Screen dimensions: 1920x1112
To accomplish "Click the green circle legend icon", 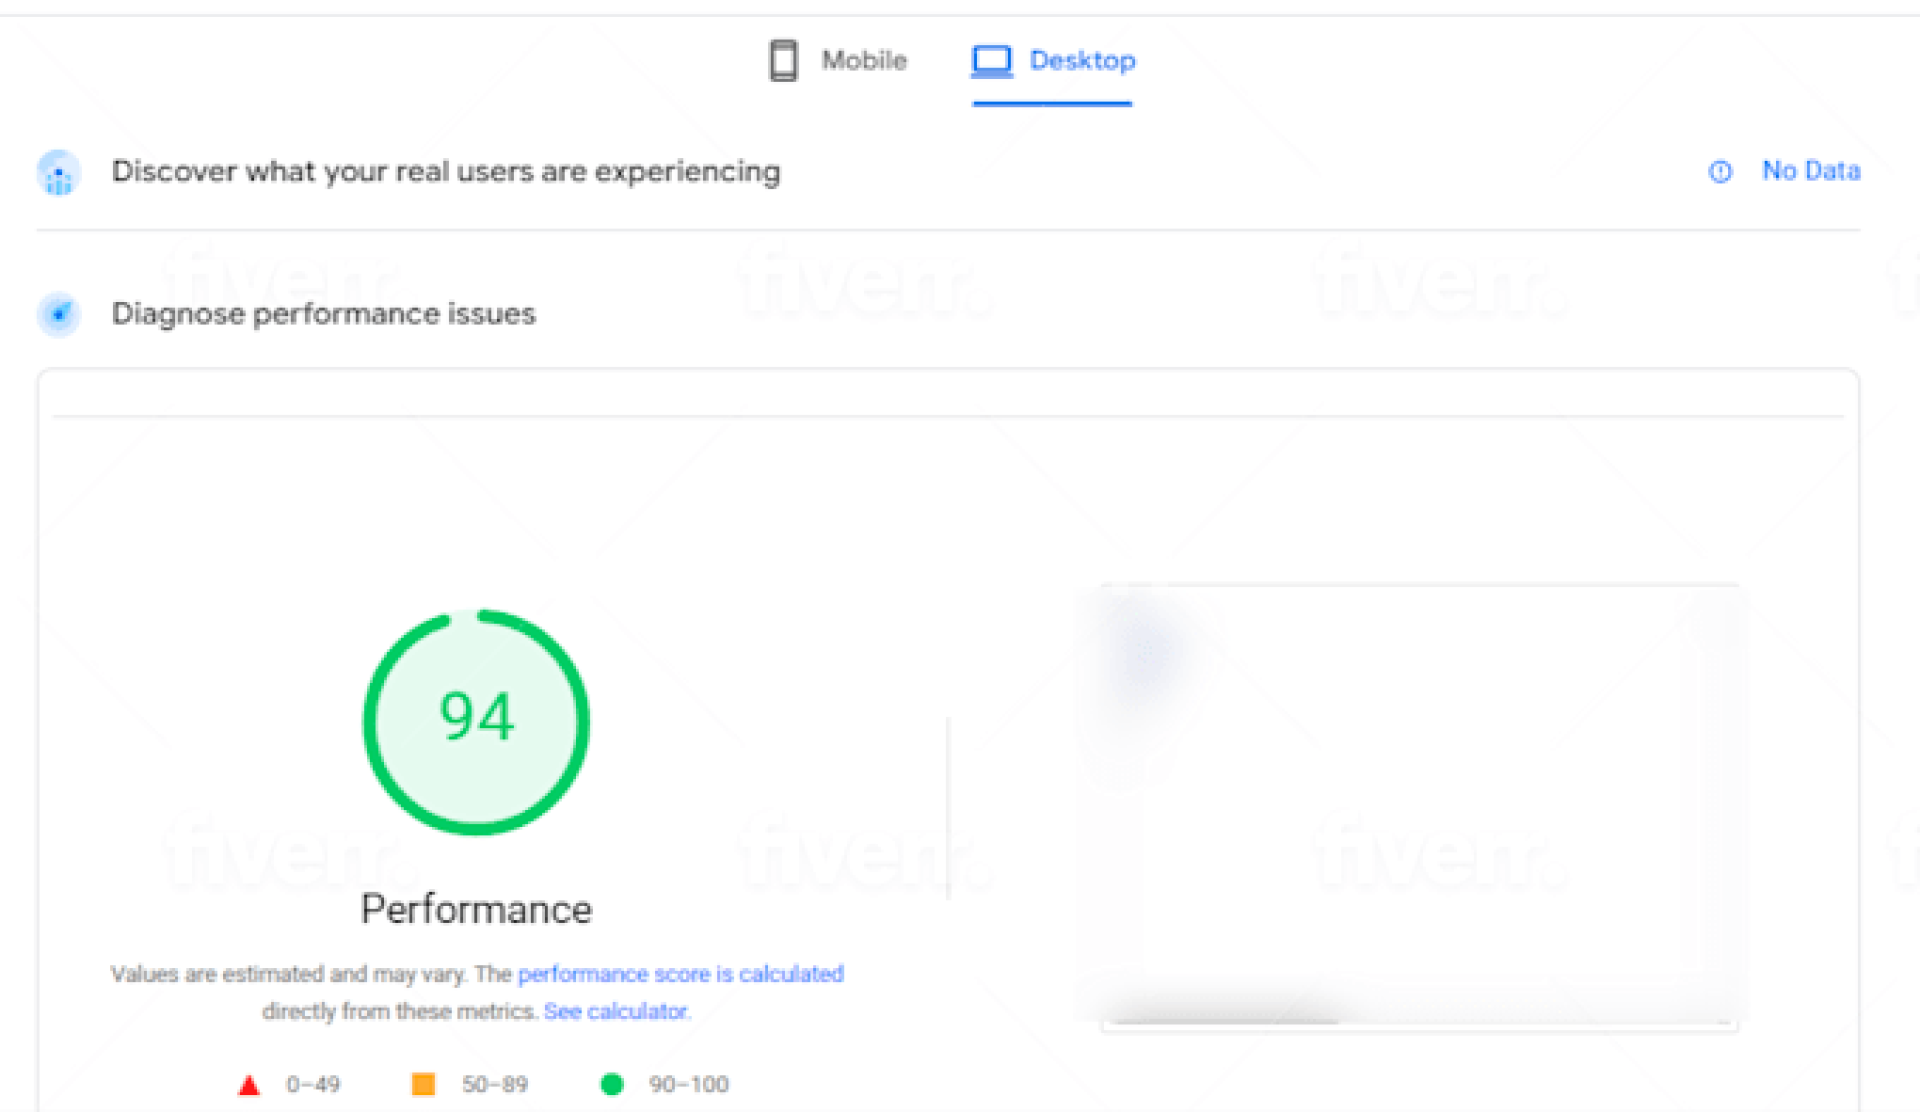I will click(612, 1084).
